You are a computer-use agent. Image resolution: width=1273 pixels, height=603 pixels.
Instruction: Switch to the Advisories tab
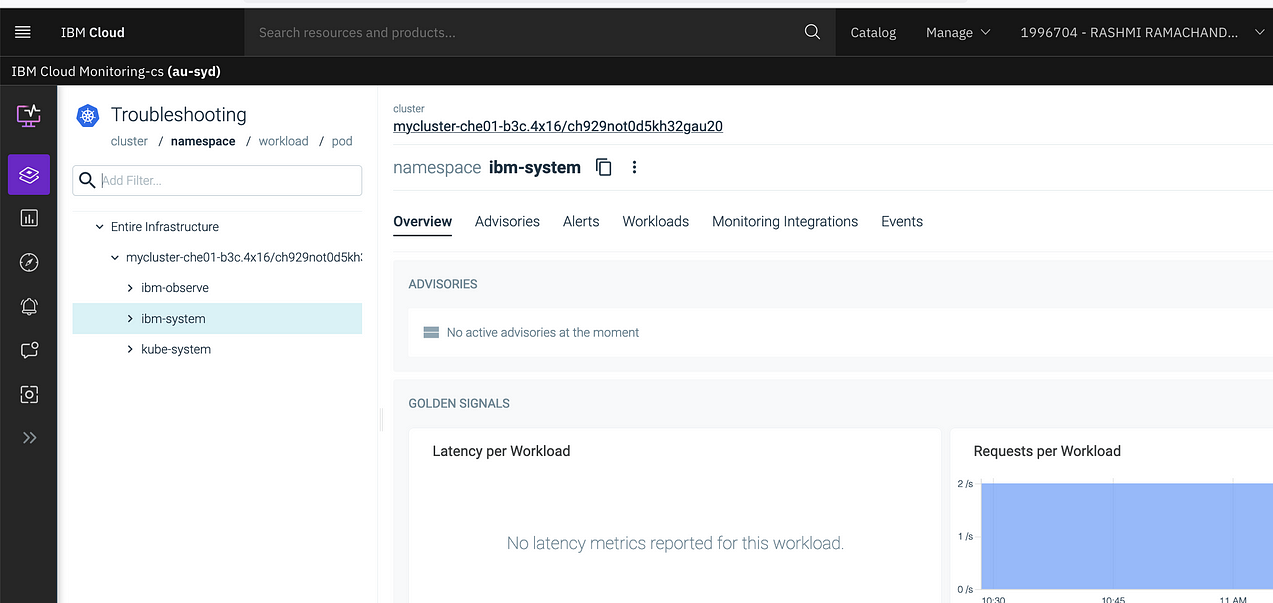point(507,222)
